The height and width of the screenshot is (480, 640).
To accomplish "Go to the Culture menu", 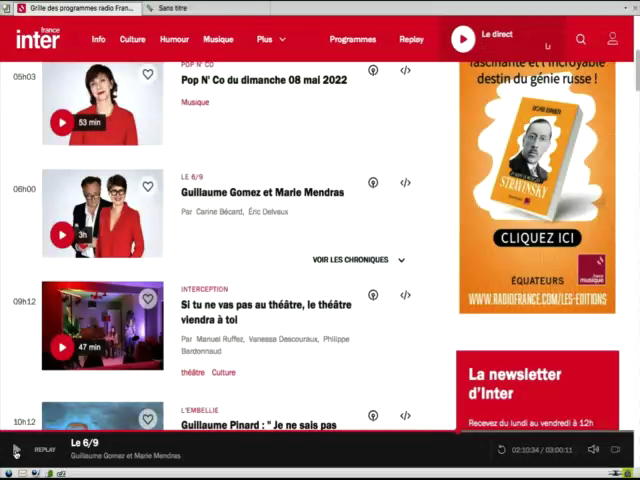I will coord(133,40).
